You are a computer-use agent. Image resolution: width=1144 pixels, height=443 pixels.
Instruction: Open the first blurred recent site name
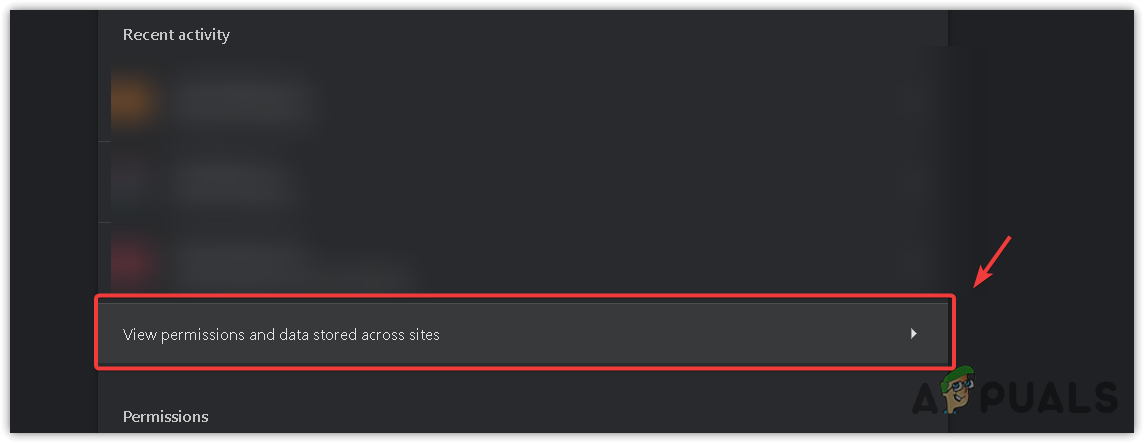click(240, 94)
